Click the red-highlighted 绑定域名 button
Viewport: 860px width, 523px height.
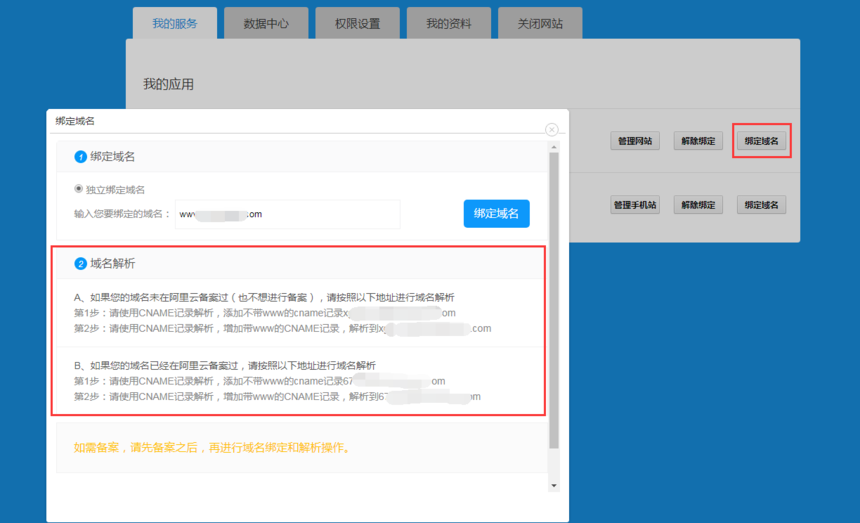point(761,141)
